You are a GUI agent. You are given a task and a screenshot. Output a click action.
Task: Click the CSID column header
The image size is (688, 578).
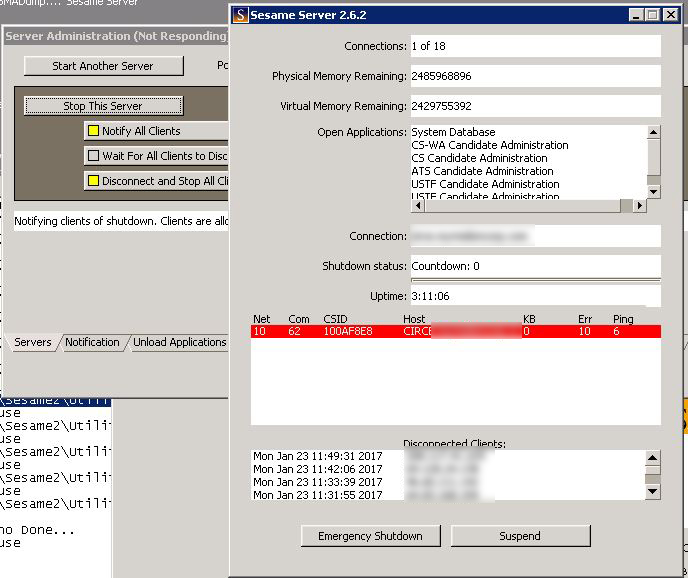[335, 319]
